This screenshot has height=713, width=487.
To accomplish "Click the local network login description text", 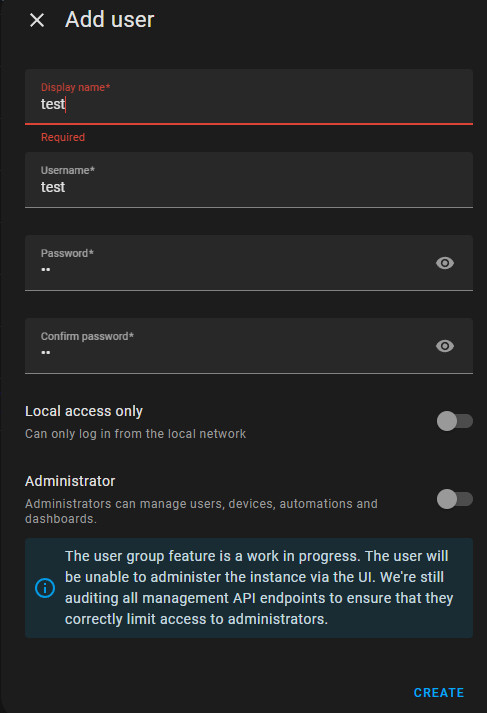I will pyautogui.click(x=136, y=434).
